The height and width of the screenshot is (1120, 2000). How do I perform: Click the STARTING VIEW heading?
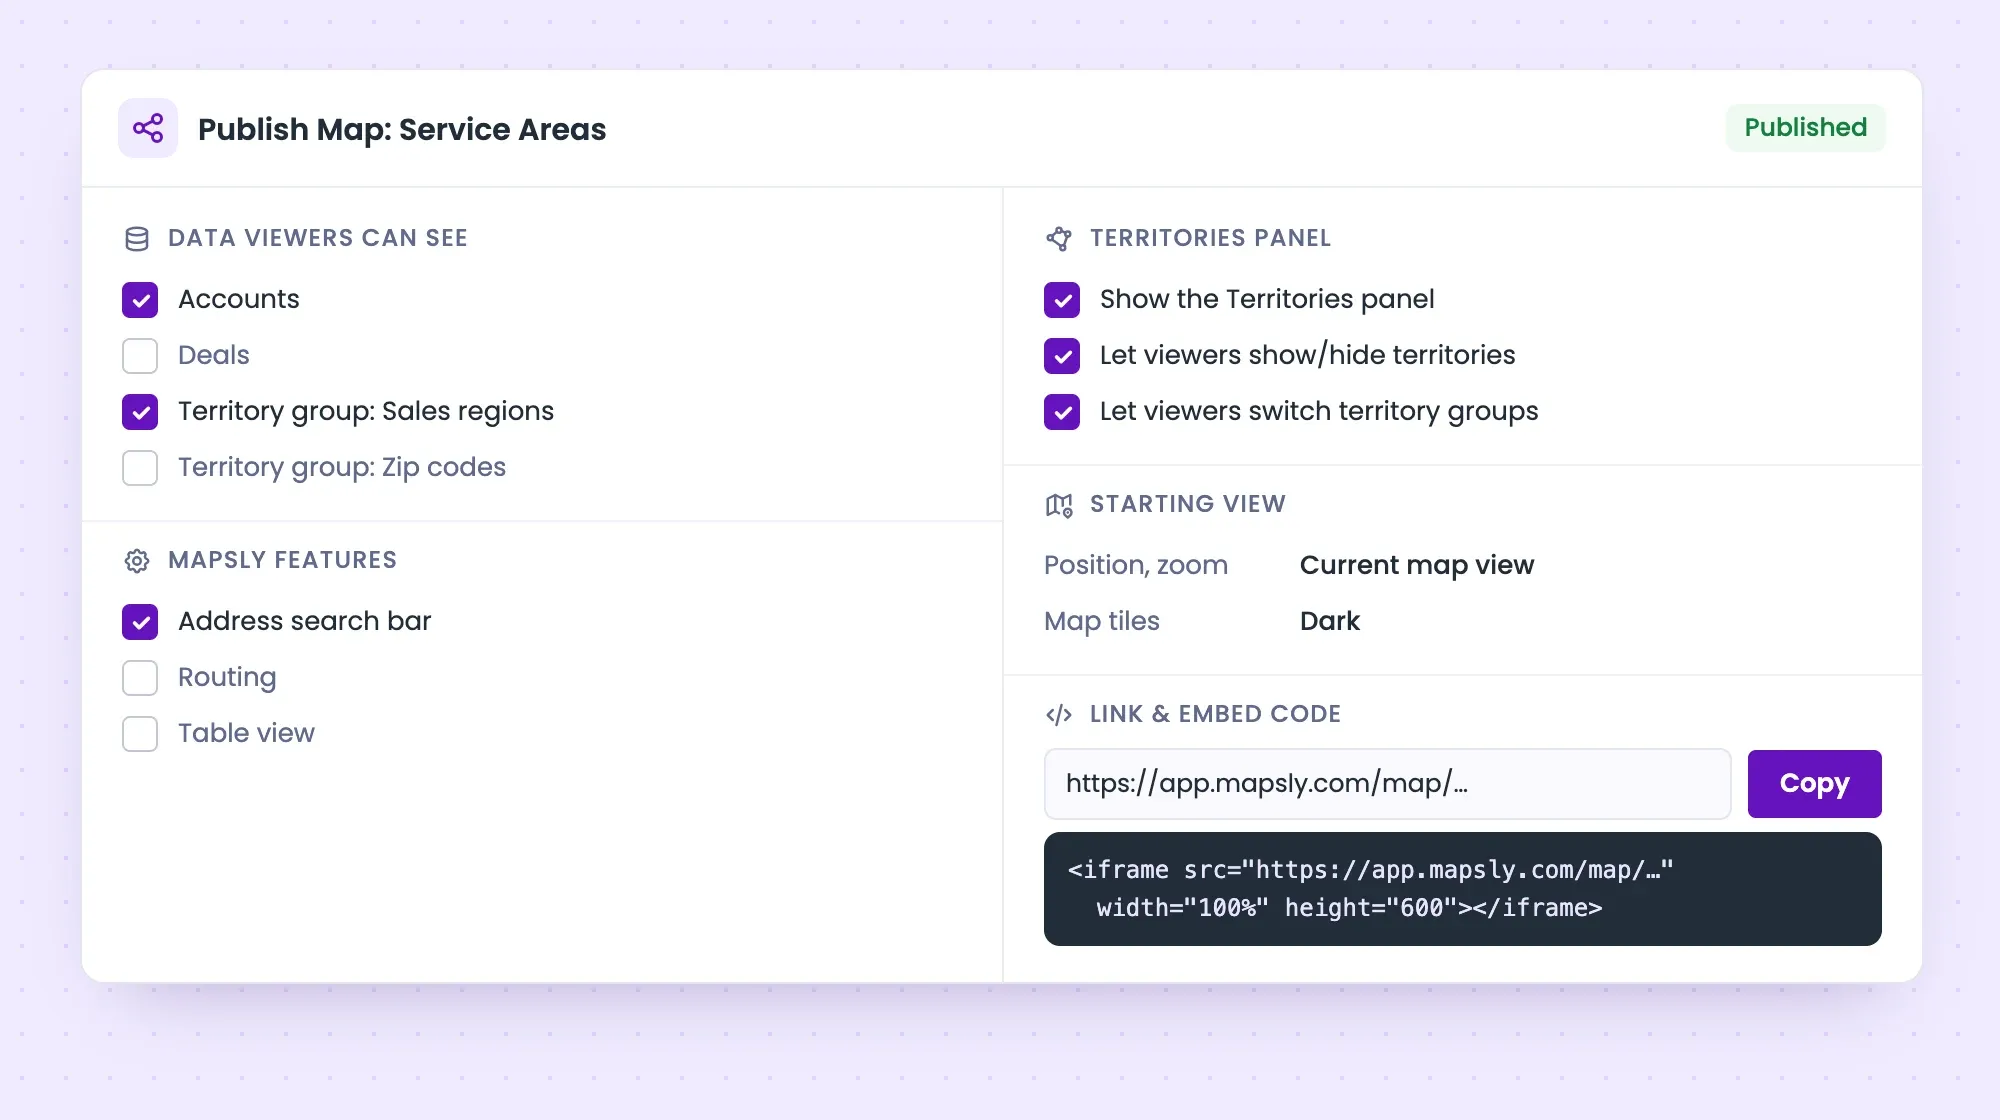1187,504
